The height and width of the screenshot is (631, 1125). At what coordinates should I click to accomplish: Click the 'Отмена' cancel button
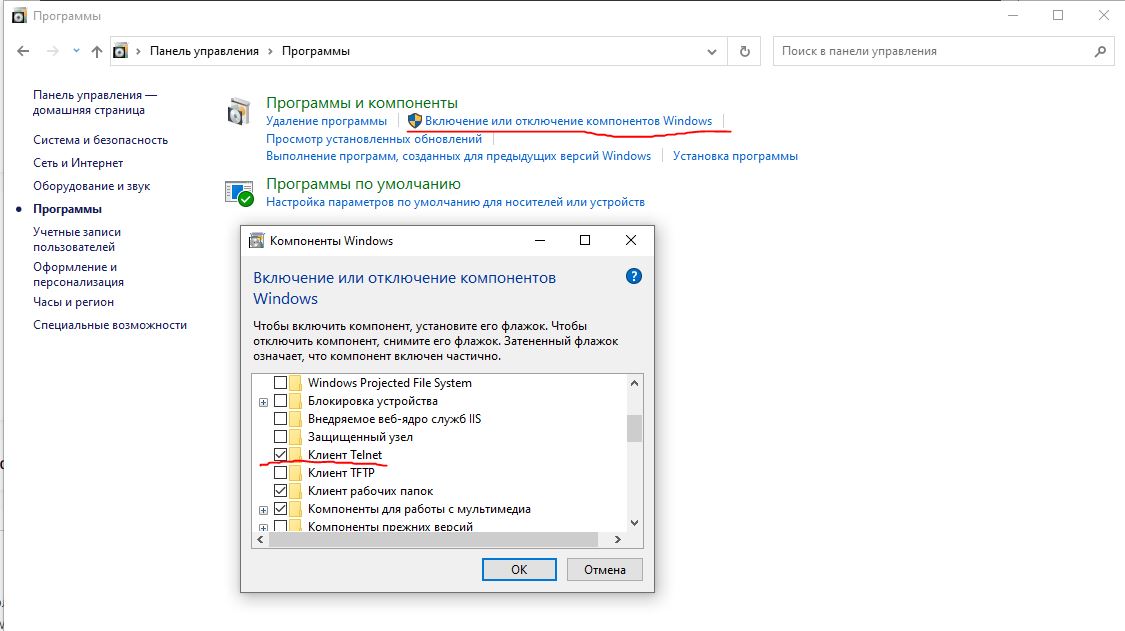pyautogui.click(x=605, y=569)
